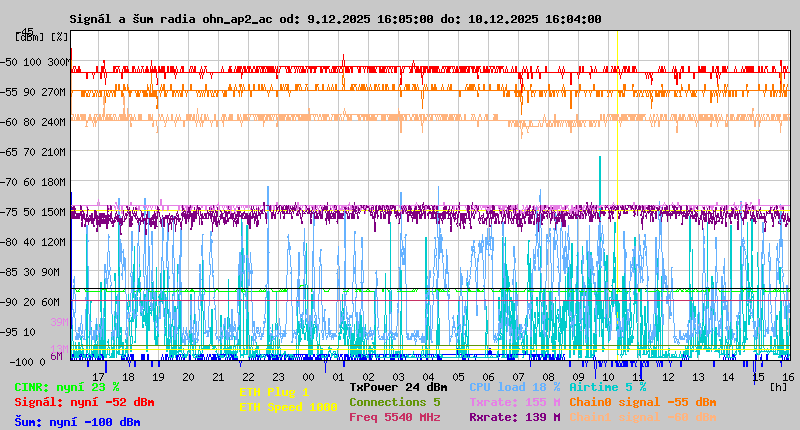Viewport: 800px width, 430px height.
Task: Click the faint Chain1 signal legend label
Action: [x=642, y=417]
